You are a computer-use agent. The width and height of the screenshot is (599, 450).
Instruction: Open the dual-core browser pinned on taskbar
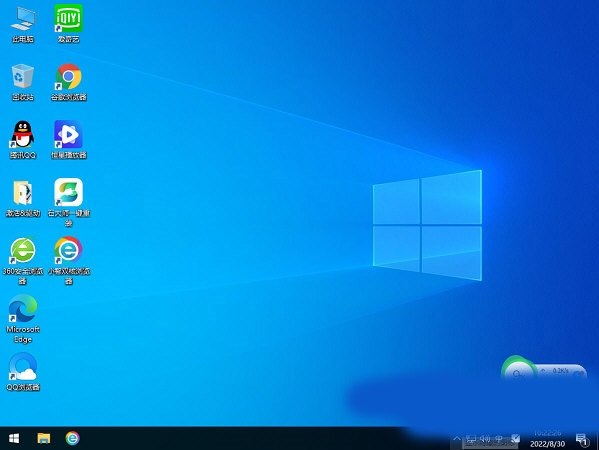click(73, 438)
